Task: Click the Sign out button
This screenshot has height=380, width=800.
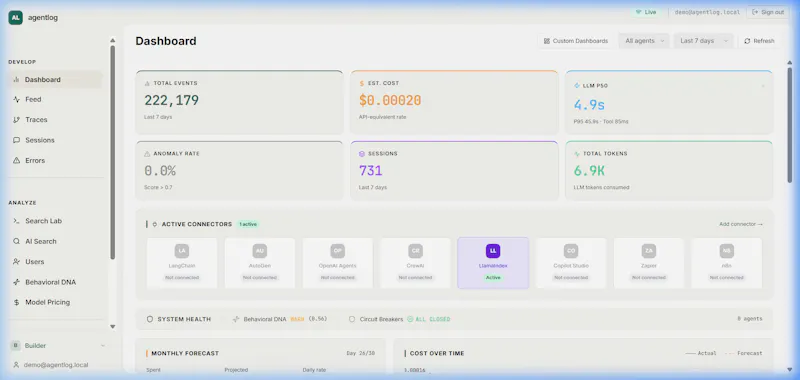Action: point(768,12)
